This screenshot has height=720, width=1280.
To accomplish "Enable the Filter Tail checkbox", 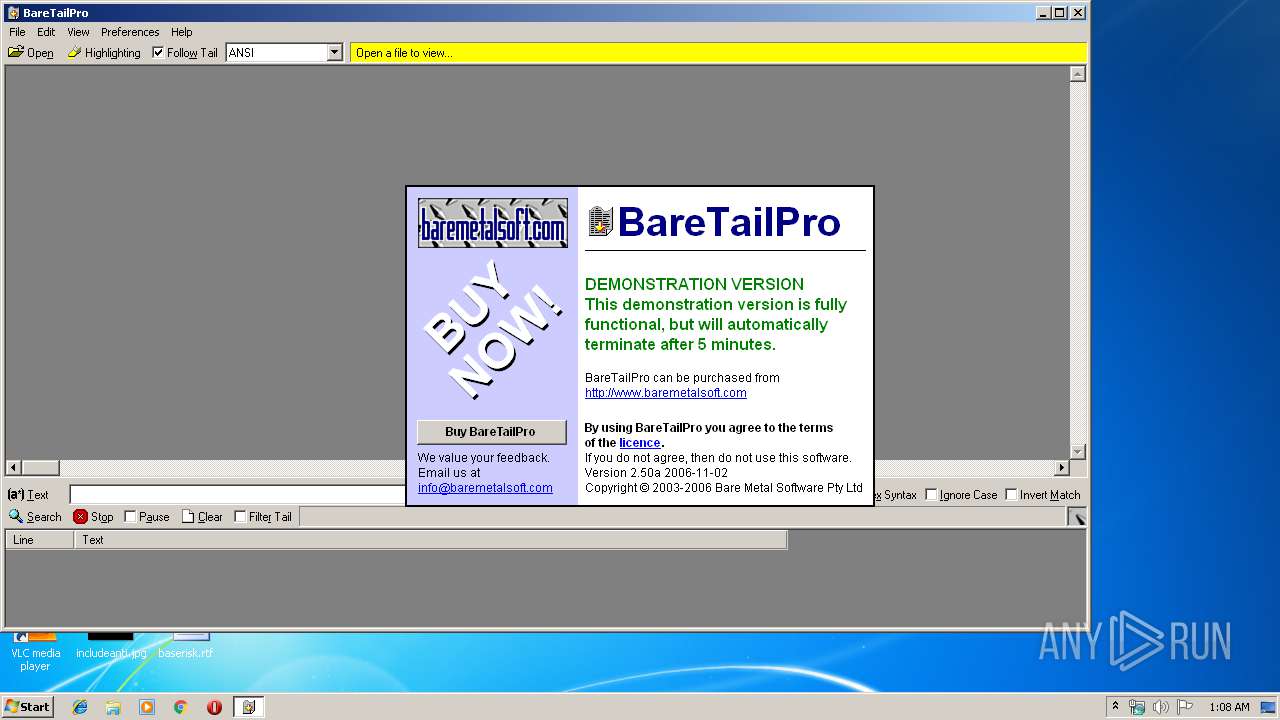I will [240, 517].
